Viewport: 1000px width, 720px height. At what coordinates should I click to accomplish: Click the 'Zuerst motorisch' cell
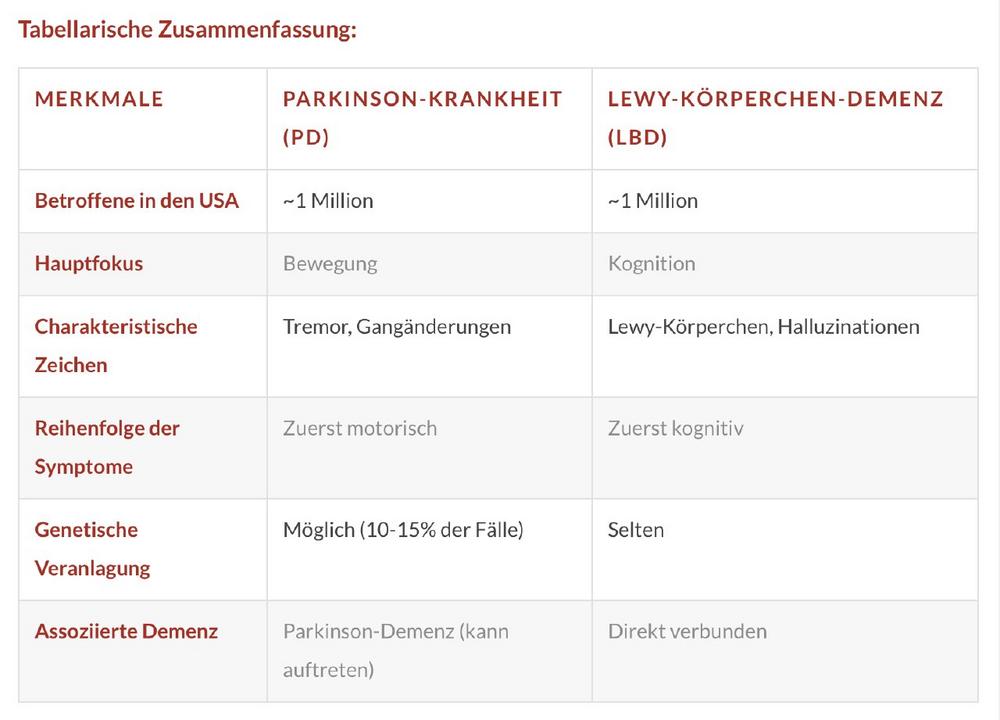360,428
